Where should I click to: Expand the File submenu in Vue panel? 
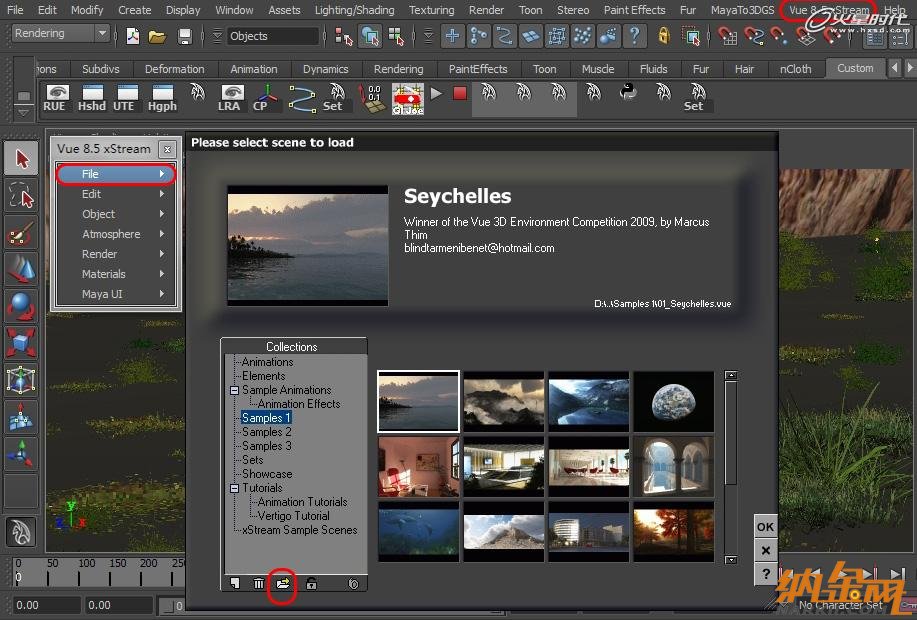pyautogui.click(x=116, y=174)
